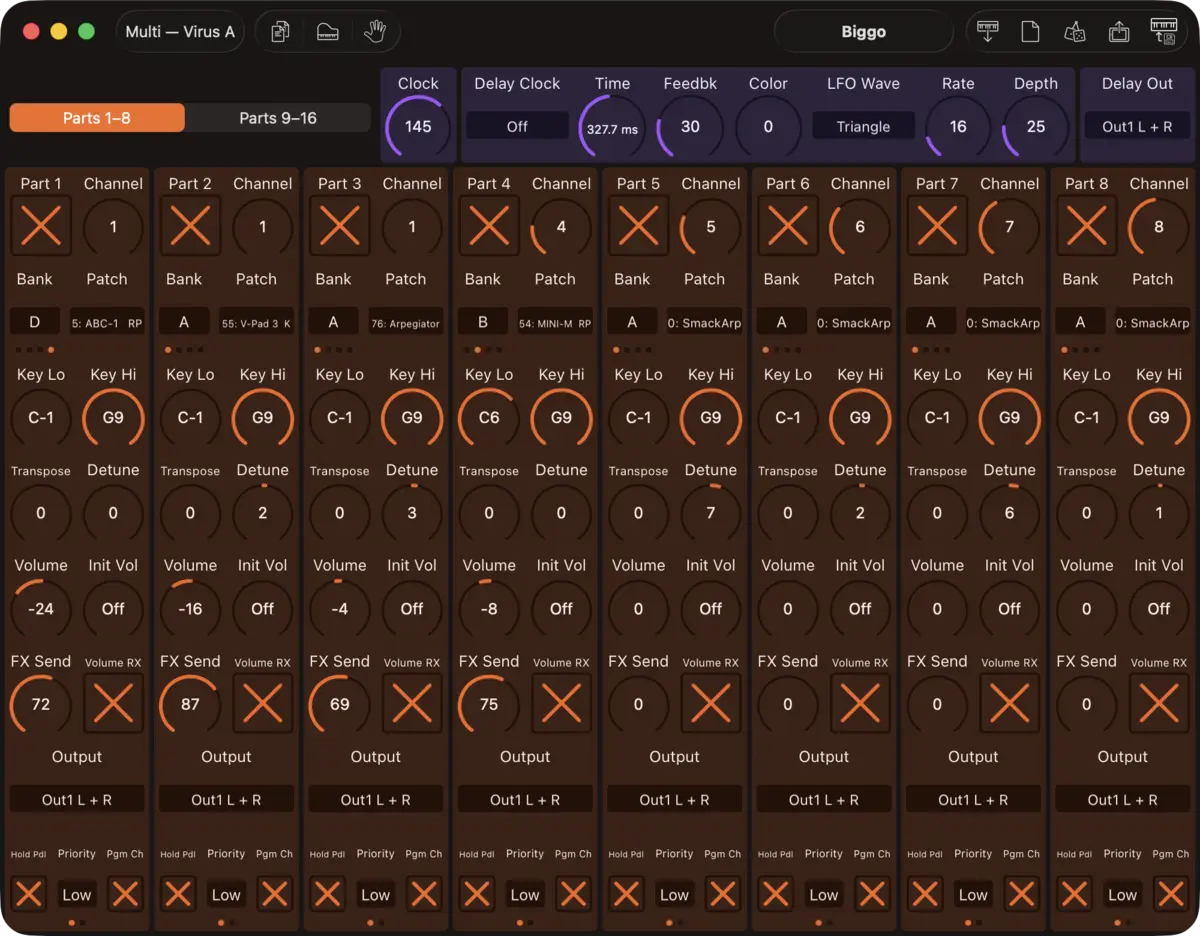The image size is (1200, 936).
Task: Click the Biggo preset name button
Action: (863, 32)
